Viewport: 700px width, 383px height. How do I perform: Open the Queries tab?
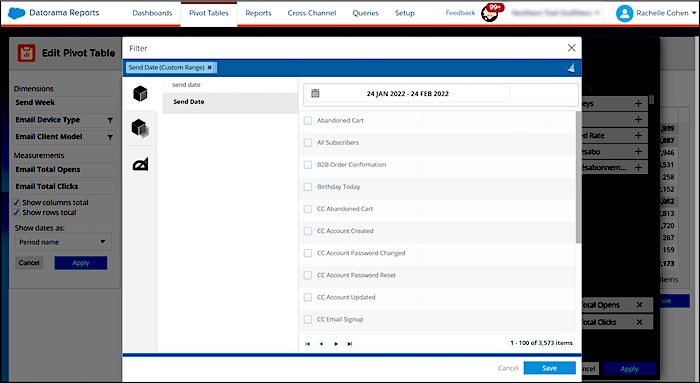coord(365,13)
